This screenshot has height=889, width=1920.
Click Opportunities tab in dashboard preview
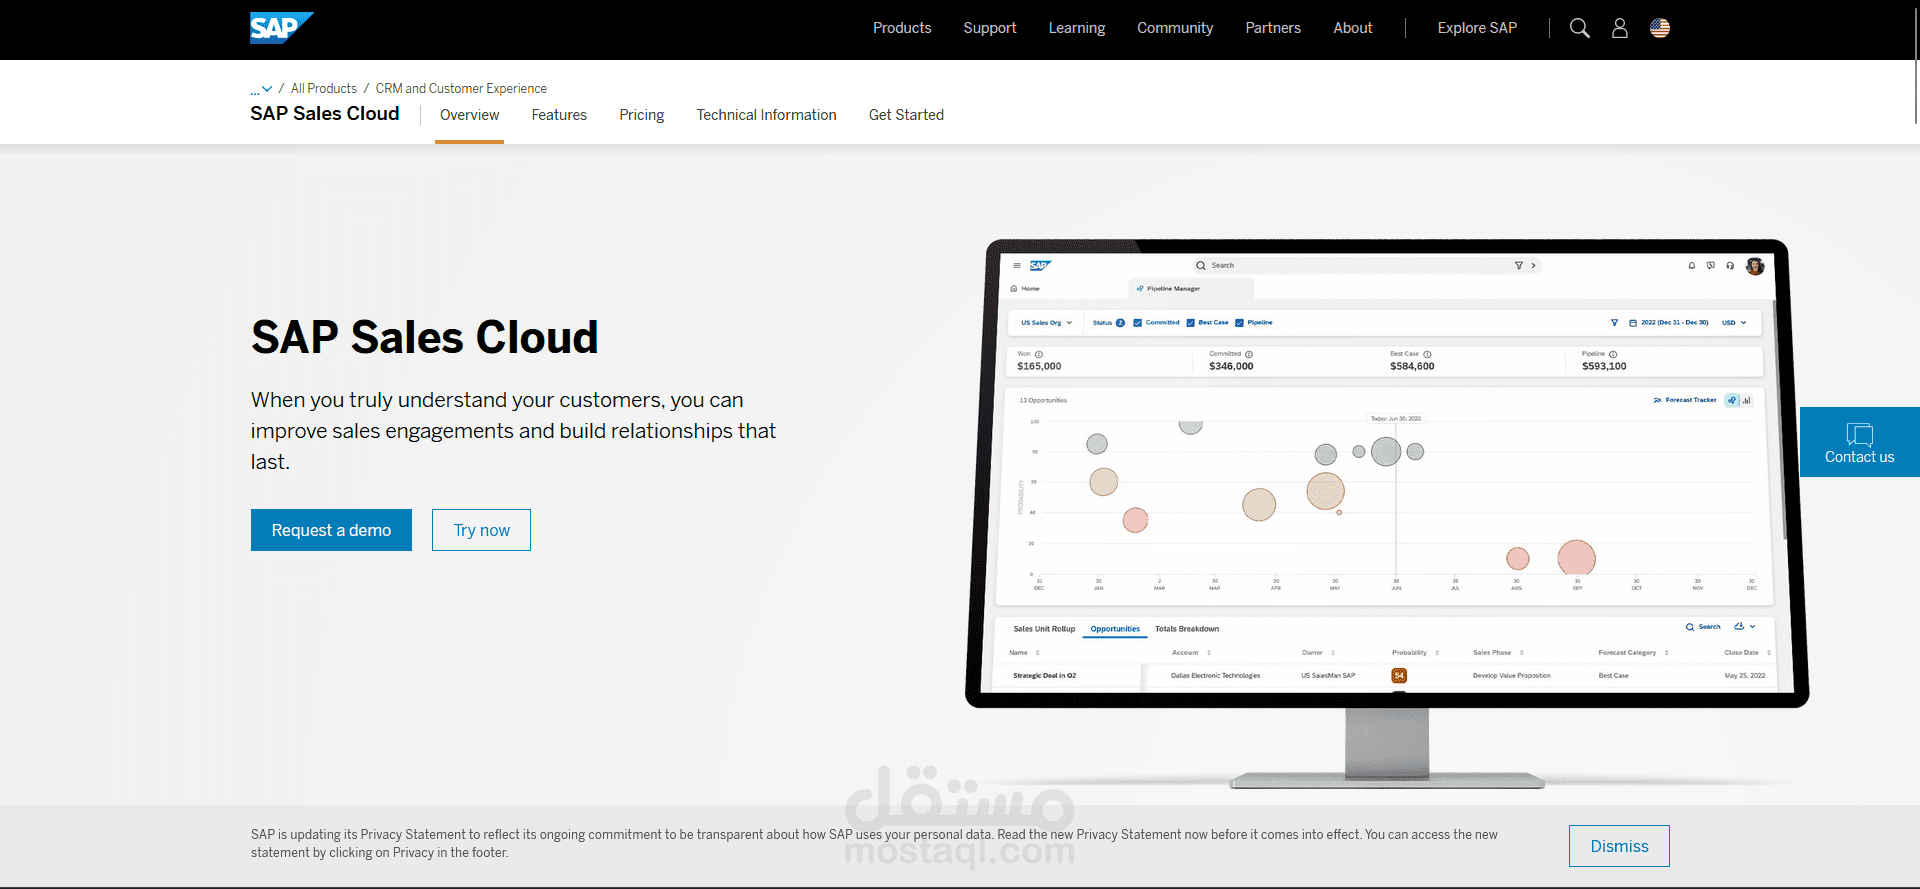[1115, 629]
